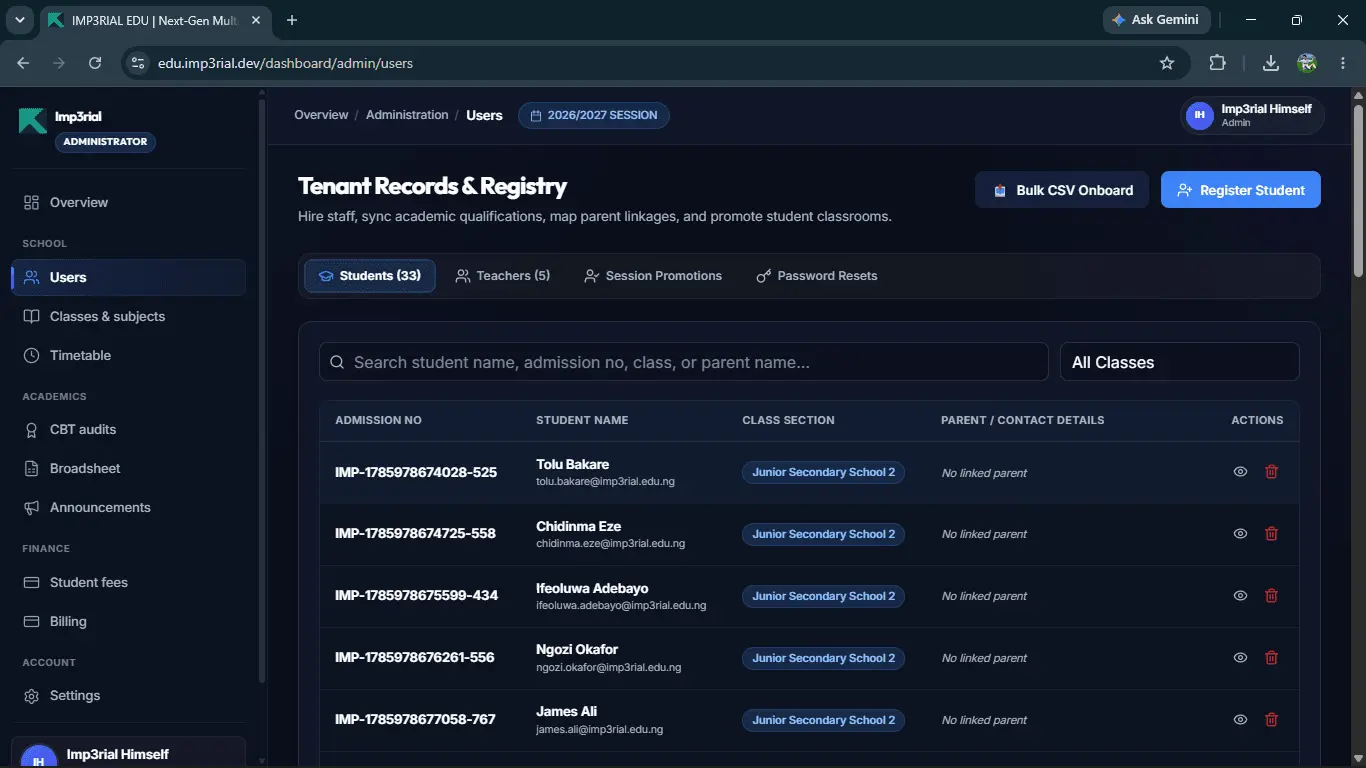This screenshot has height=768, width=1366.
Task: Expand the All Classes filter dropdown
Action: [x=1180, y=362]
